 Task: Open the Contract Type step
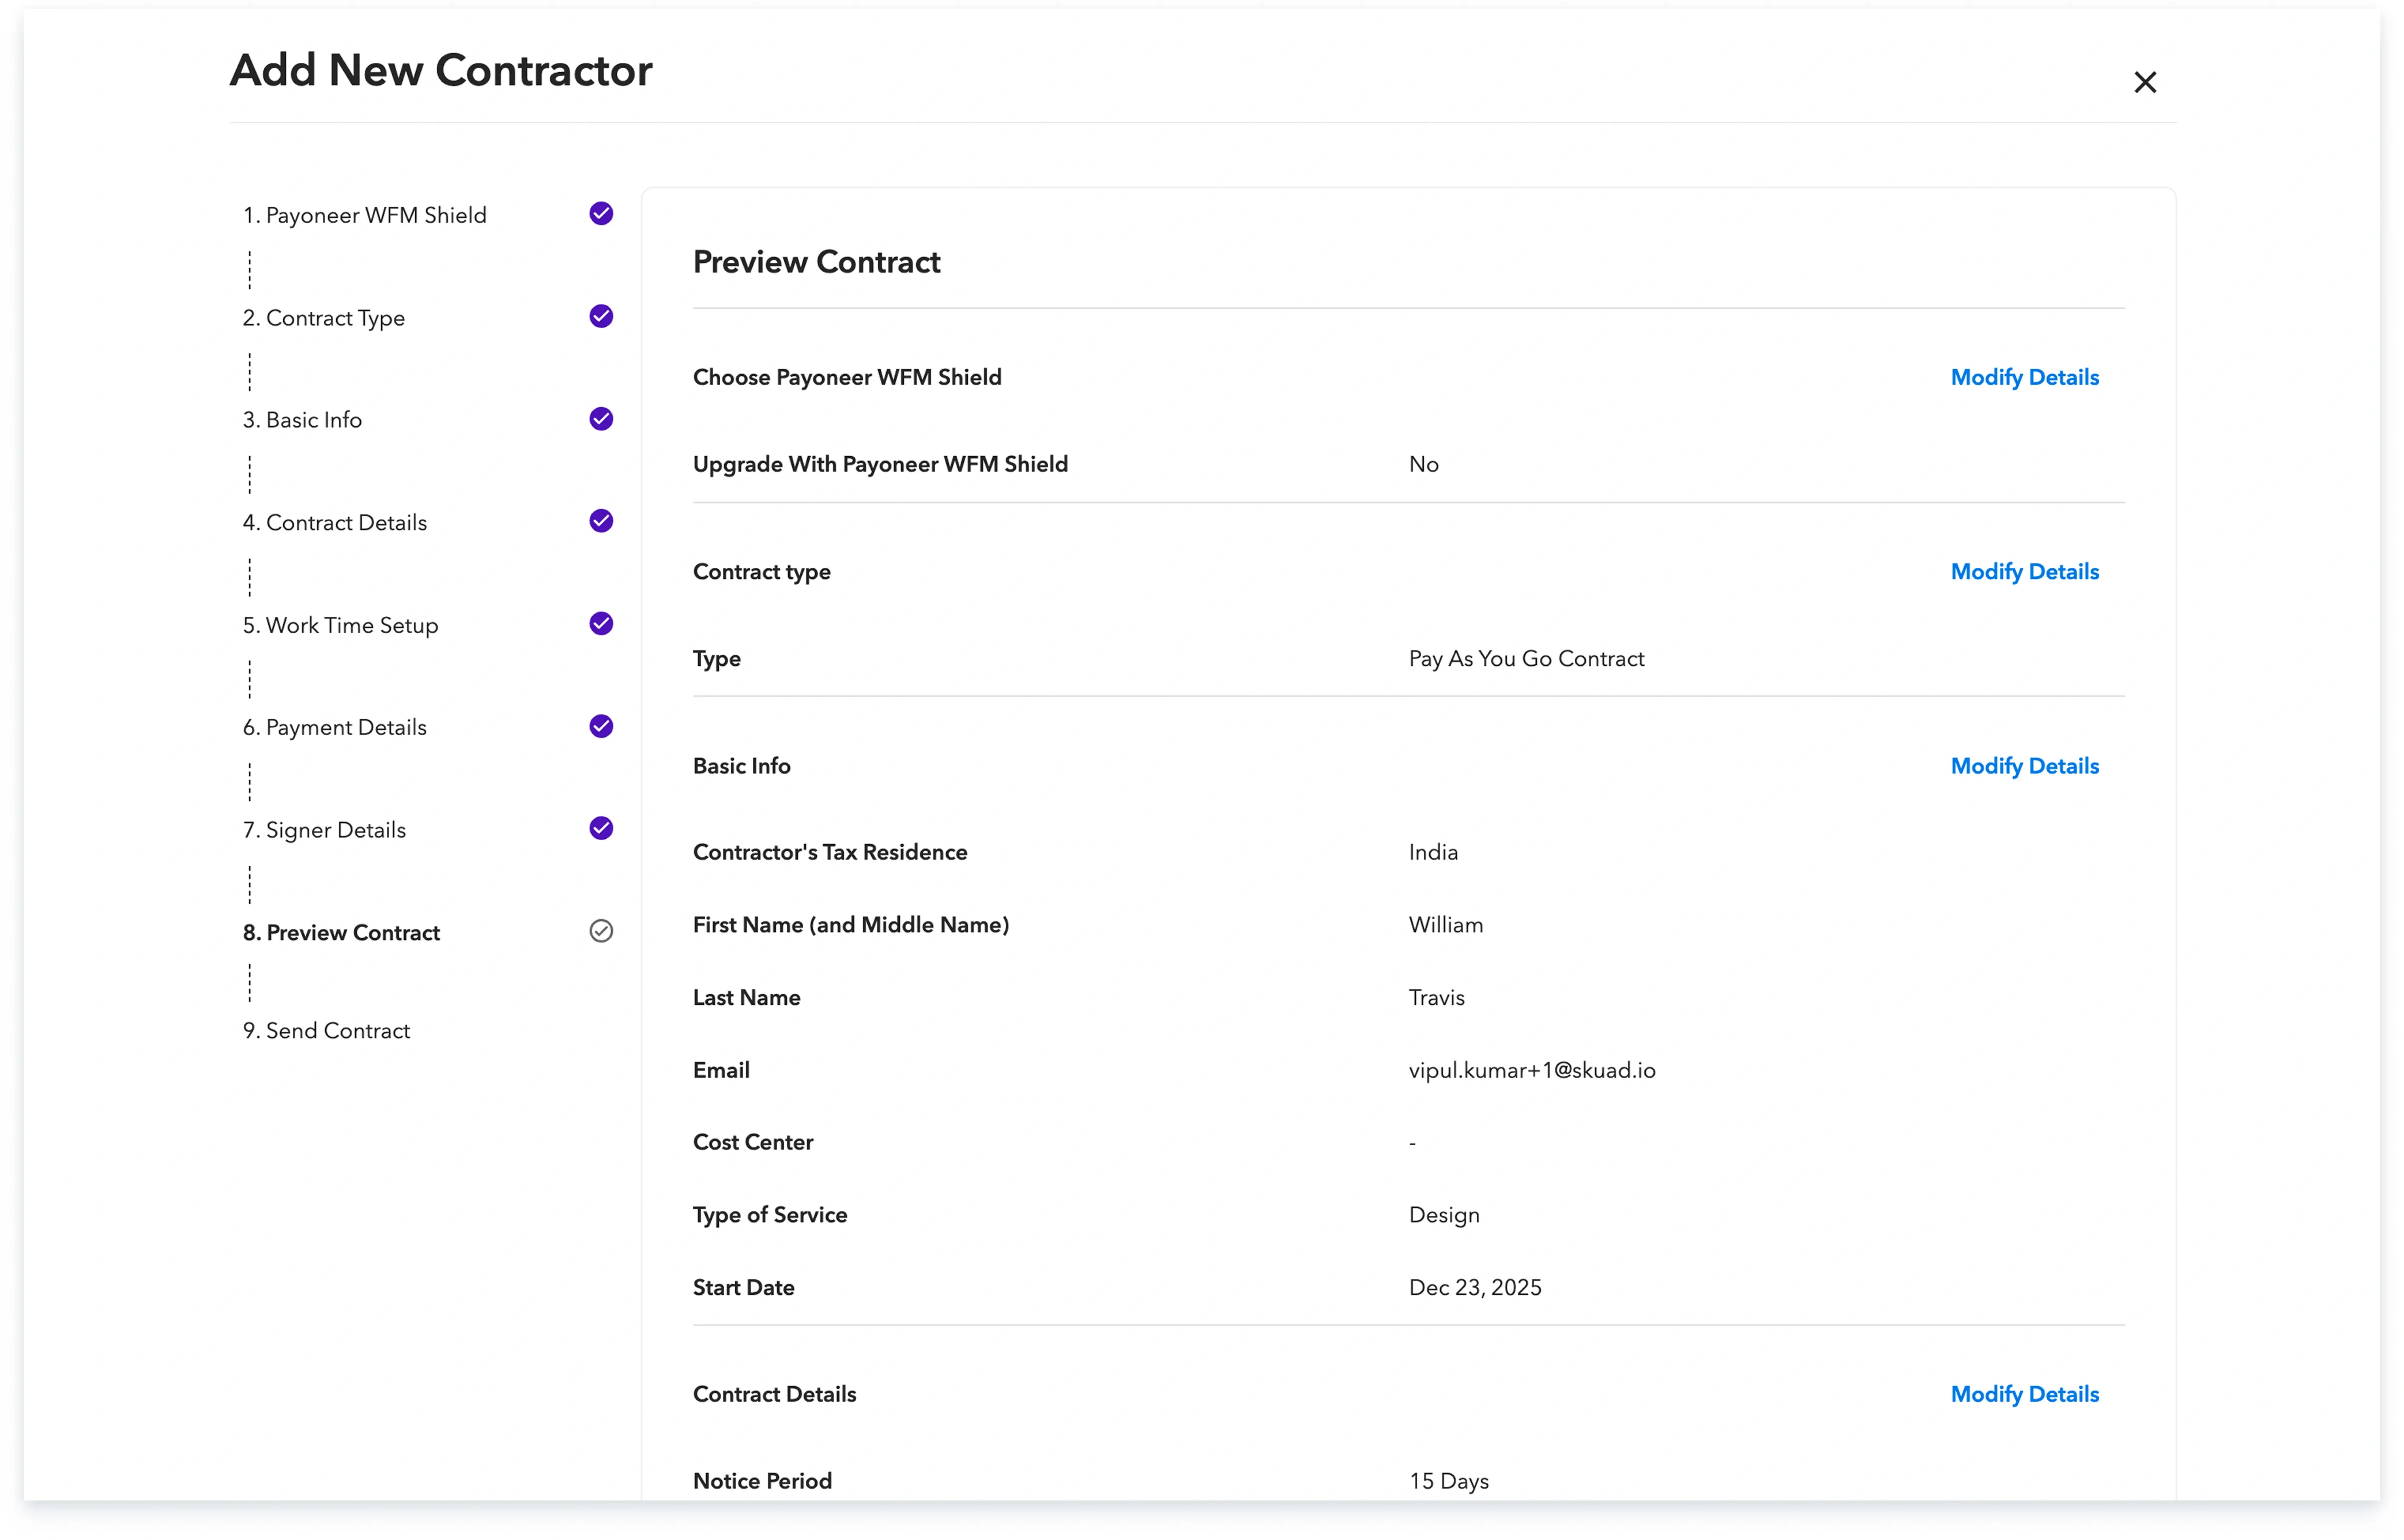[324, 318]
